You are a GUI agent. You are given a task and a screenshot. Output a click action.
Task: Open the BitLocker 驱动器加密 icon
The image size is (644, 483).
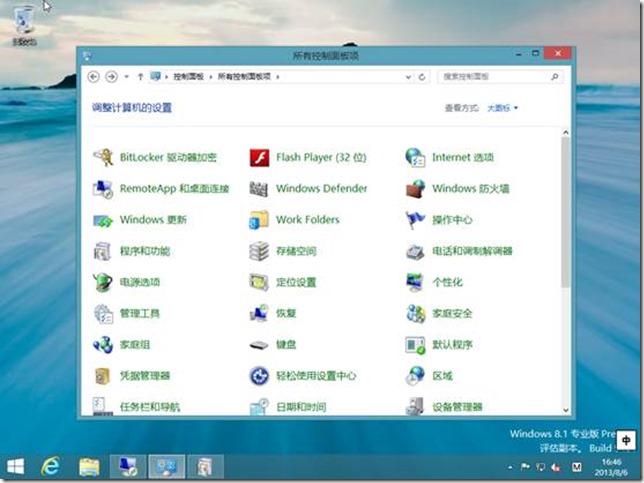click(103, 157)
